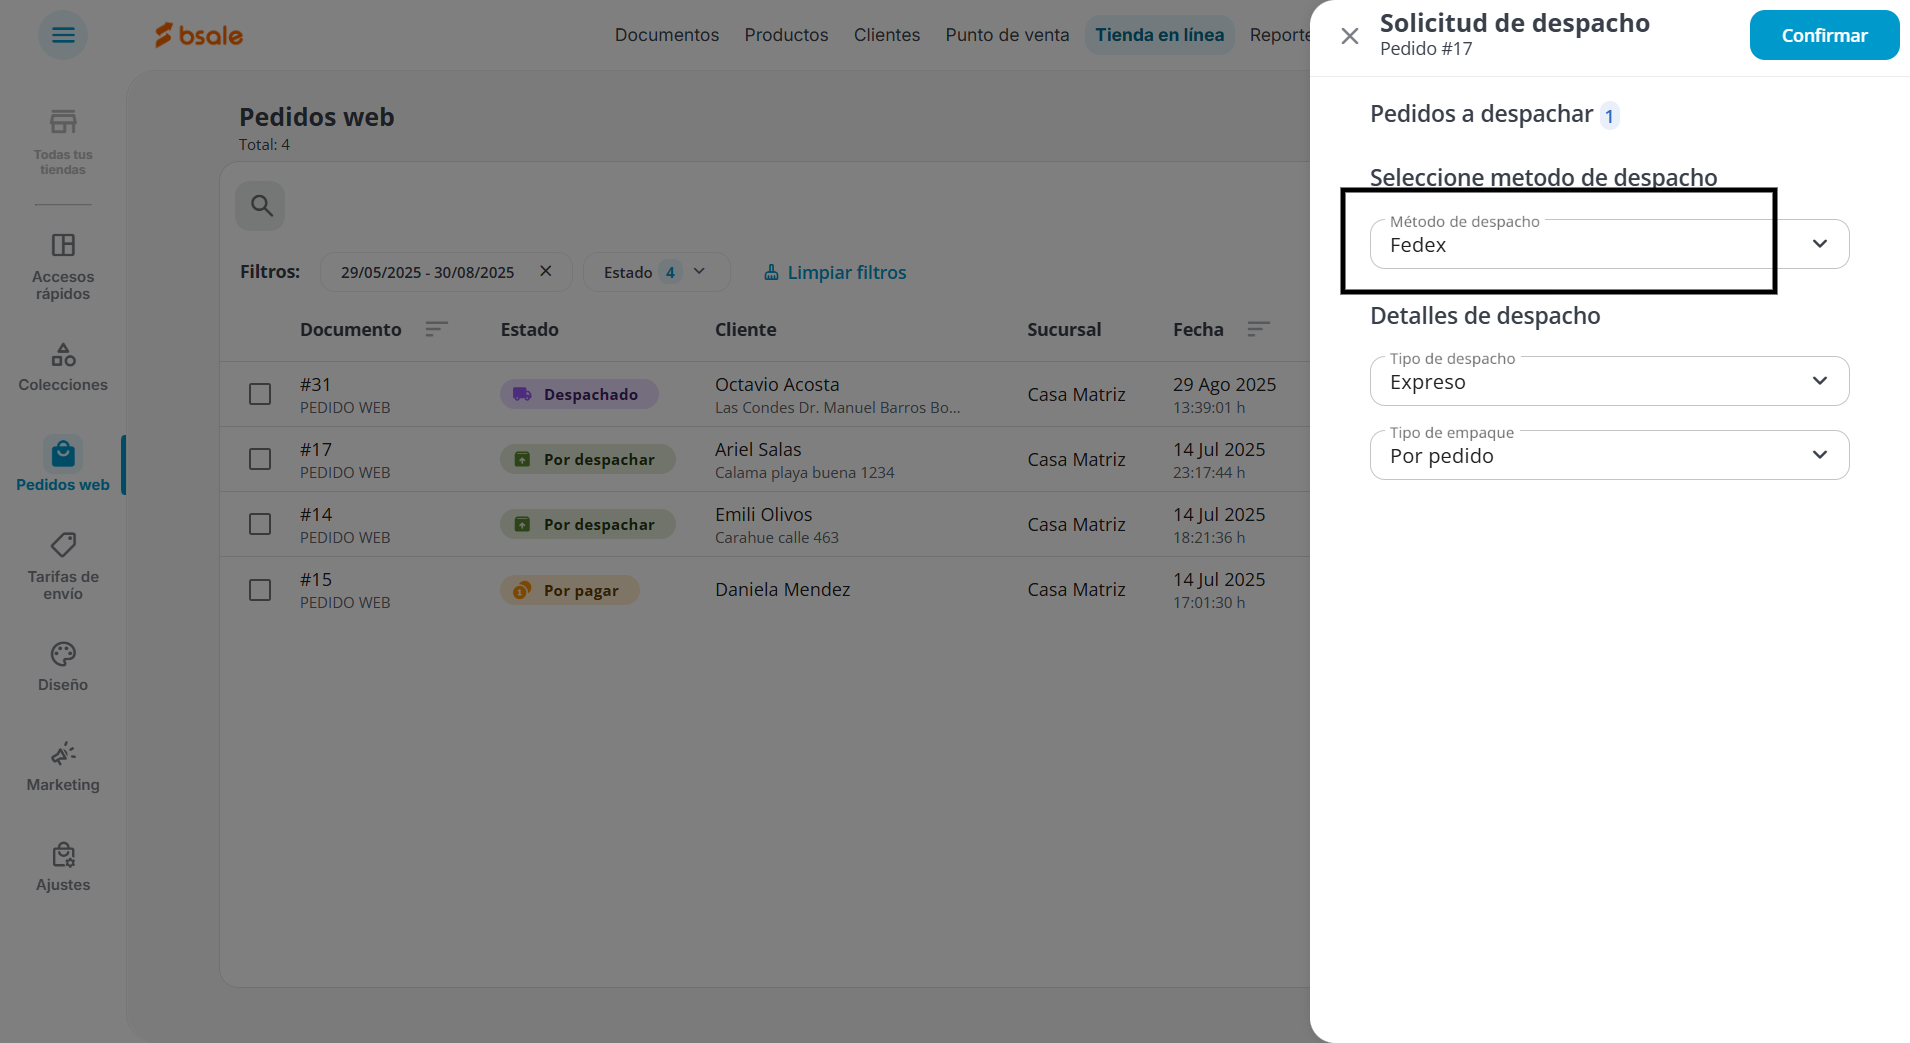Click customer Ariel Salas
Screen dimensions: 1910x1043
pyautogui.click(x=758, y=449)
